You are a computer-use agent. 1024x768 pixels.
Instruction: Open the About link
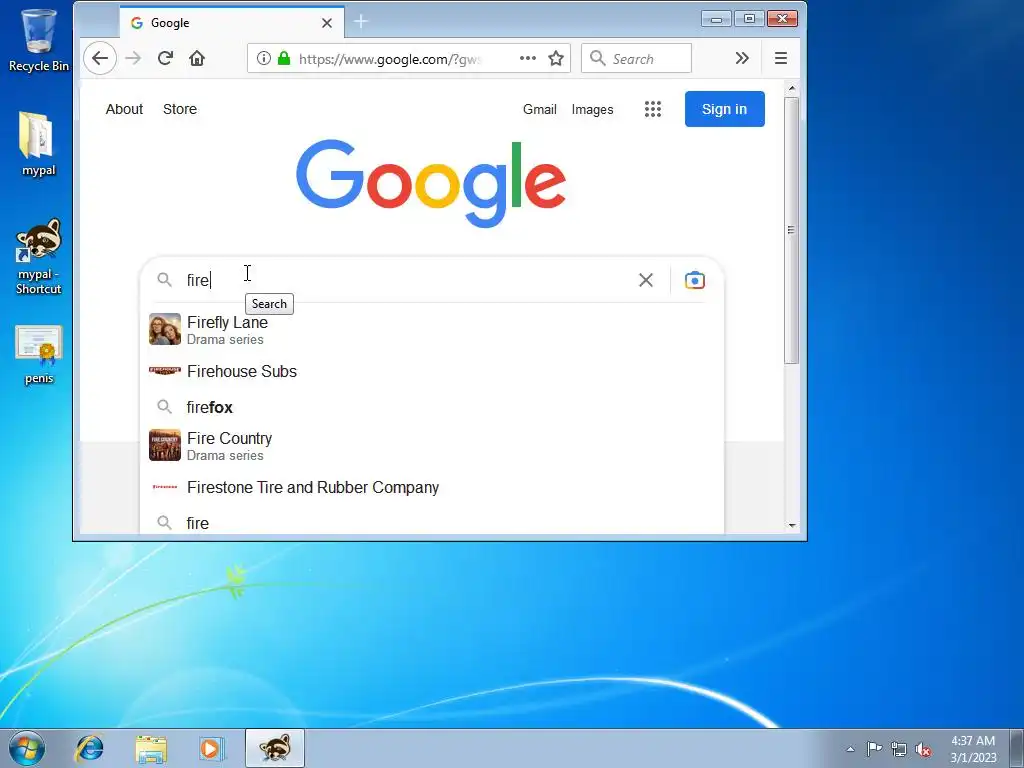124,109
